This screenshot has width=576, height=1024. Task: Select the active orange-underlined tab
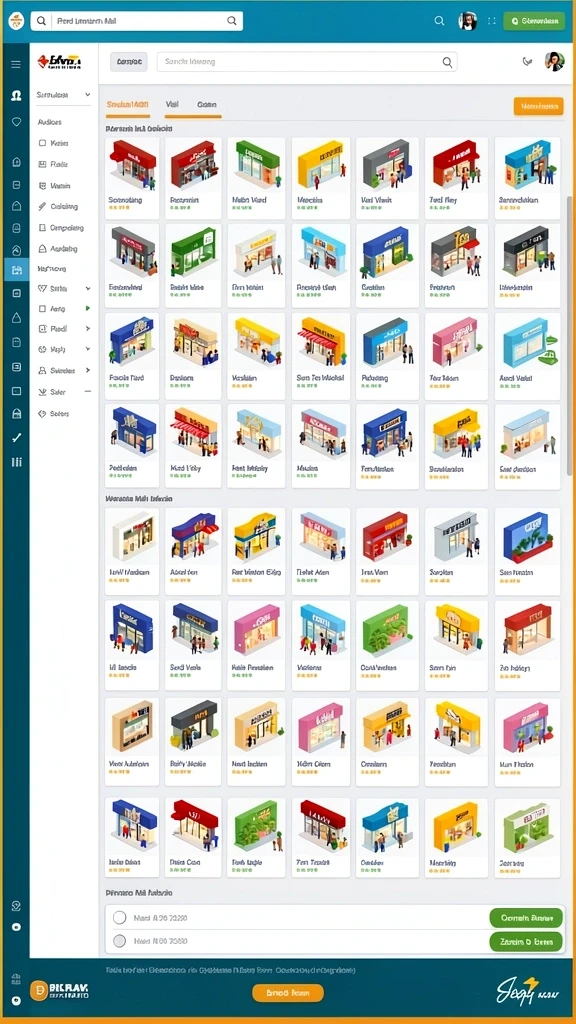pyautogui.click(x=127, y=104)
